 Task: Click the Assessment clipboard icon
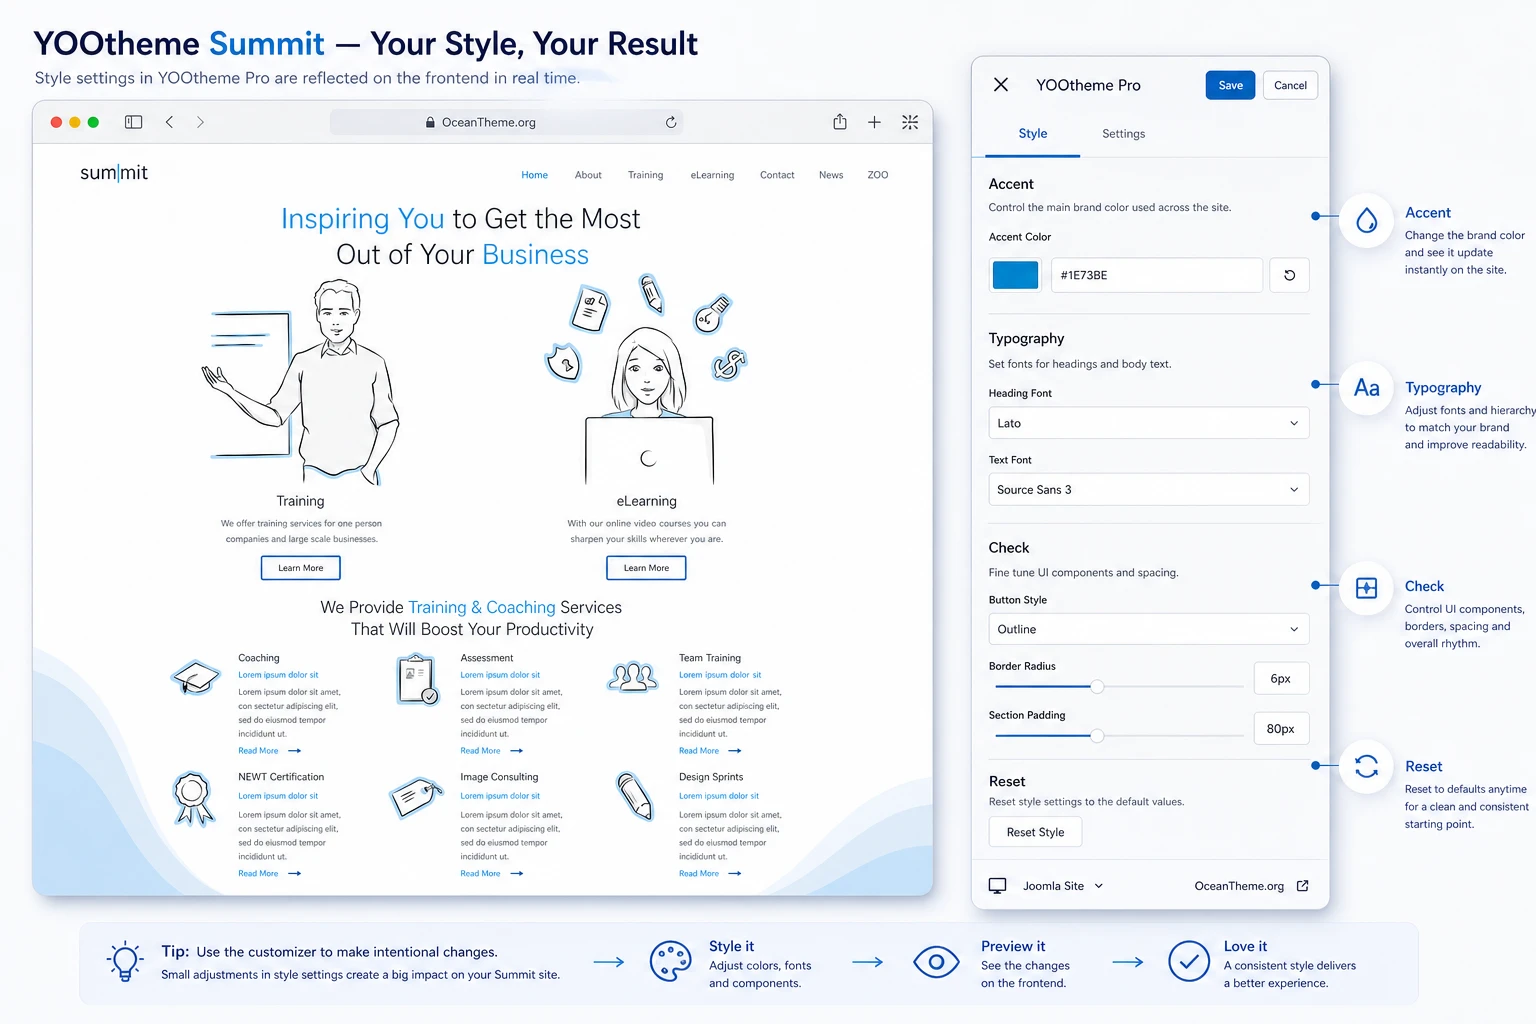click(x=417, y=679)
